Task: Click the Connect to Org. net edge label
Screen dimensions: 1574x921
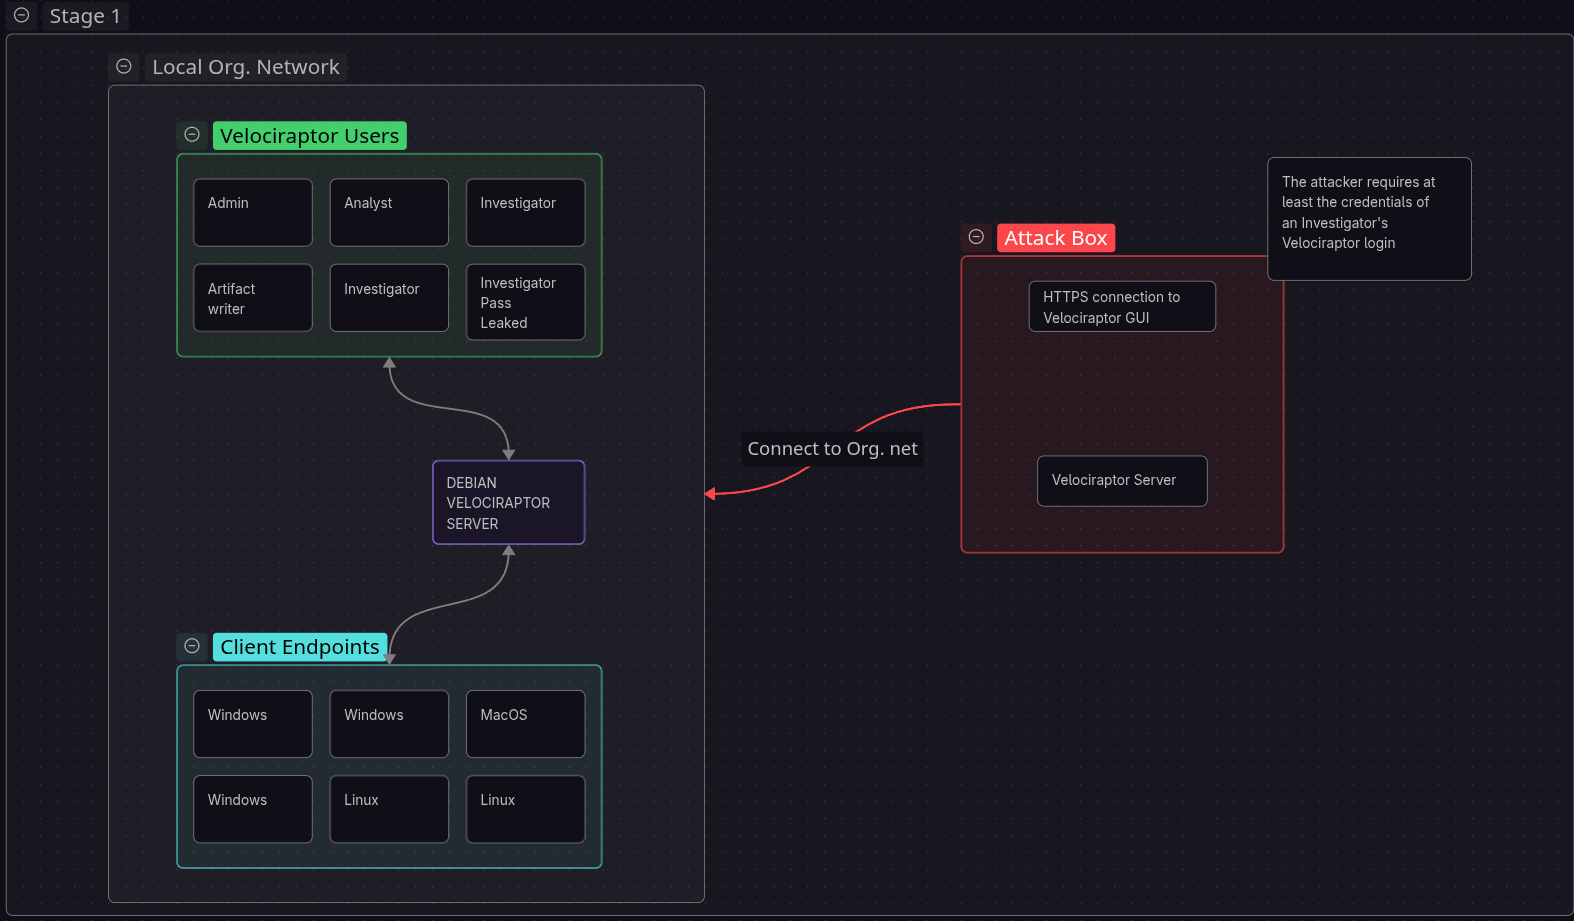Action: click(x=832, y=449)
